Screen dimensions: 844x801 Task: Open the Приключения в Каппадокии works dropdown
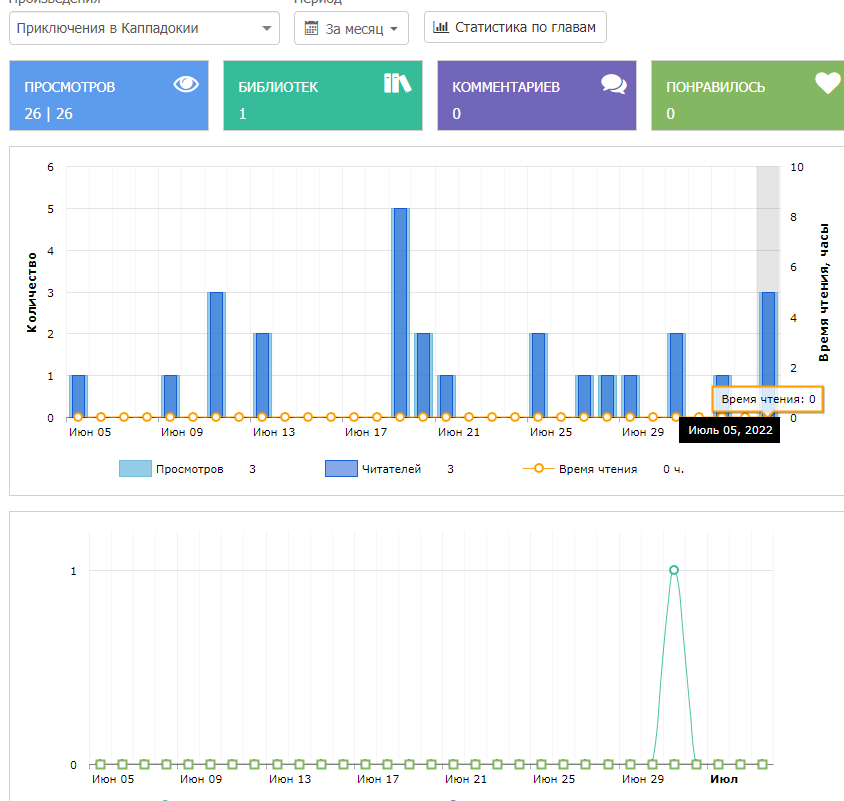[145, 29]
